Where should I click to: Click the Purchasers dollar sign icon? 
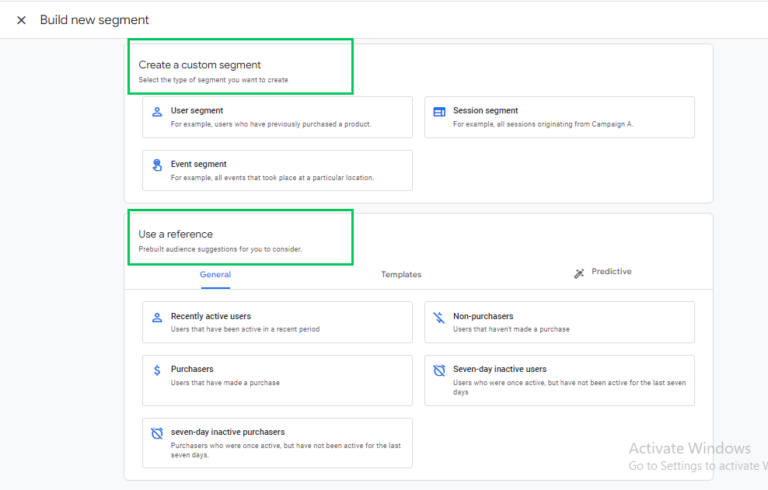pyautogui.click(x=157, y=370)
